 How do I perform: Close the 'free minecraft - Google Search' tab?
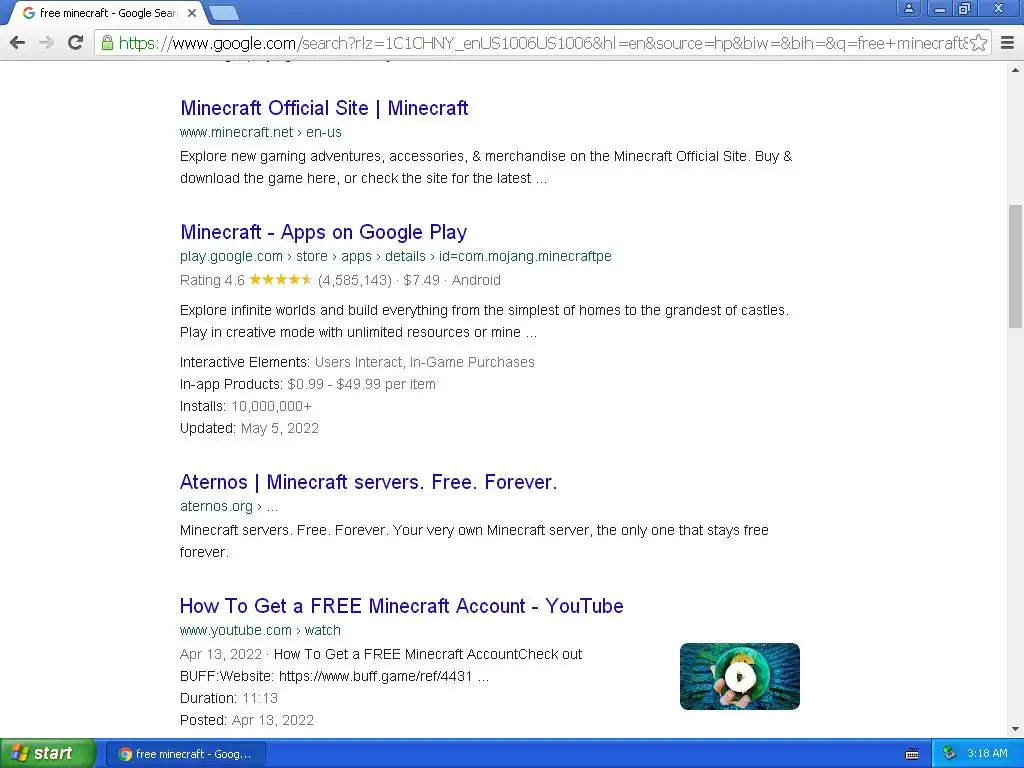coord(192,13)
